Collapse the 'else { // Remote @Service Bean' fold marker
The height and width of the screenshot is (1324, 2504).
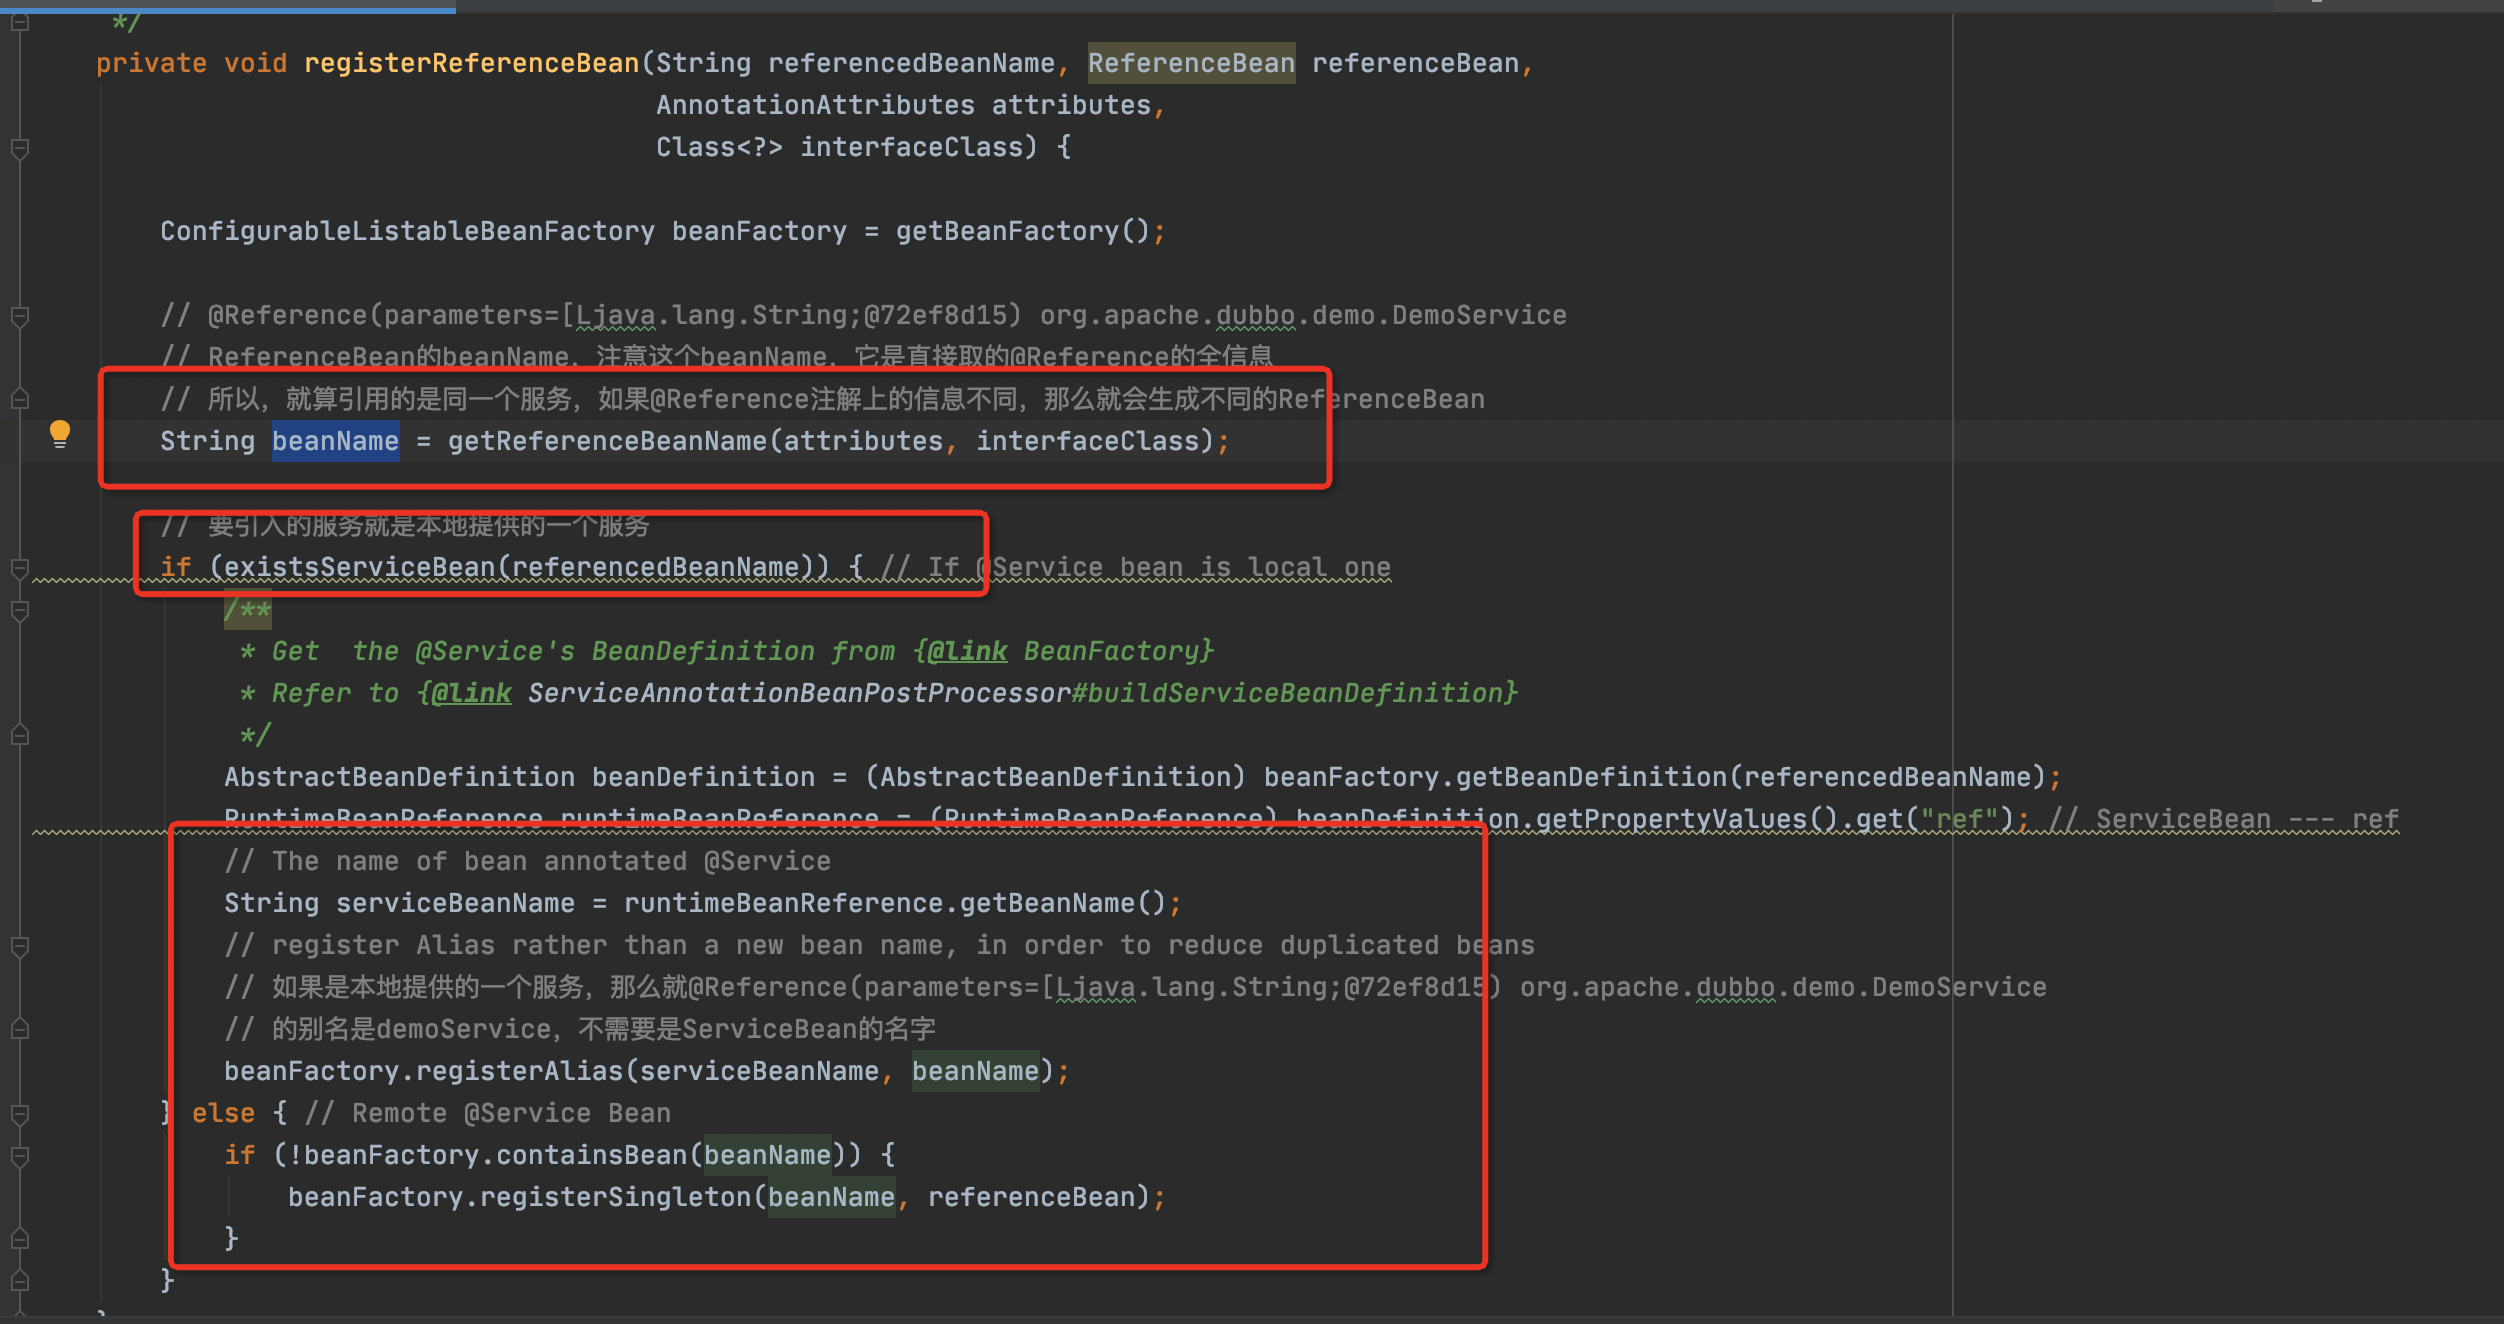pyautogui.click(x=19, y=1113)
